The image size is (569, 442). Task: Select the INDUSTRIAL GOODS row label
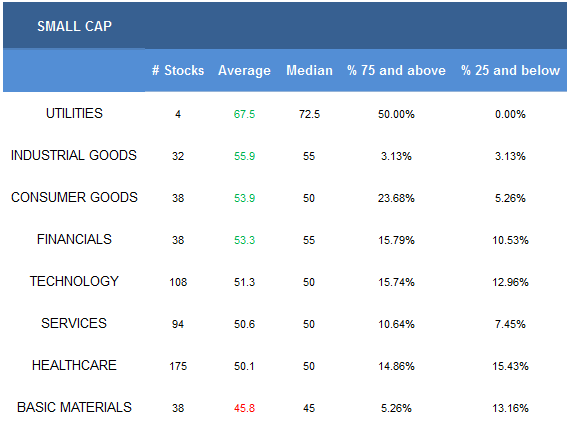[74, 155]
